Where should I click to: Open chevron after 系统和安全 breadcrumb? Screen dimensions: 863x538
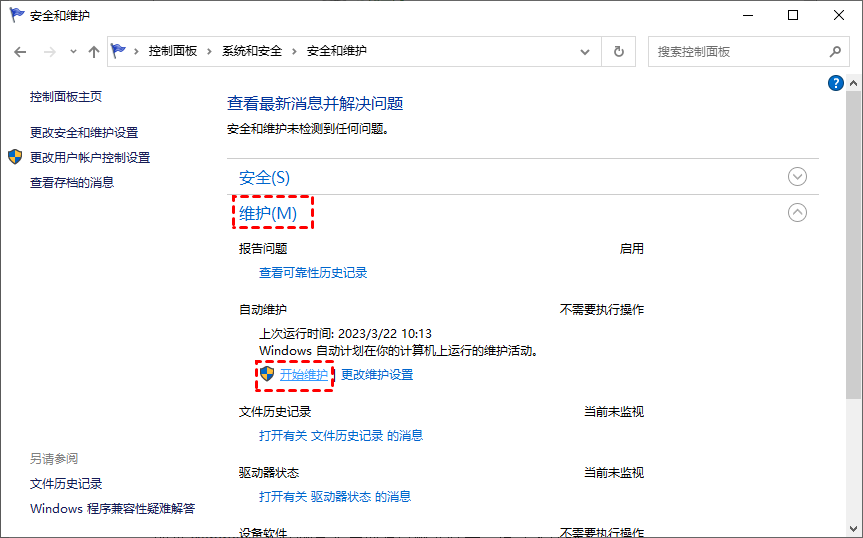click(294, 52)
